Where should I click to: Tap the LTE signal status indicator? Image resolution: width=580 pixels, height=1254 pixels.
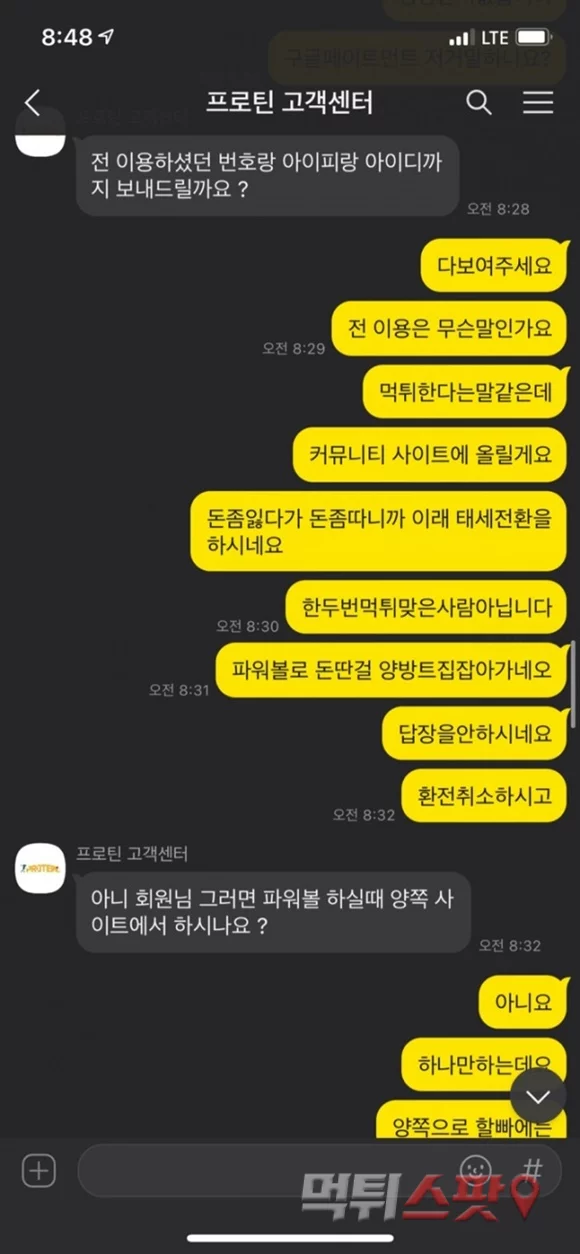click(x=494, y=38)
